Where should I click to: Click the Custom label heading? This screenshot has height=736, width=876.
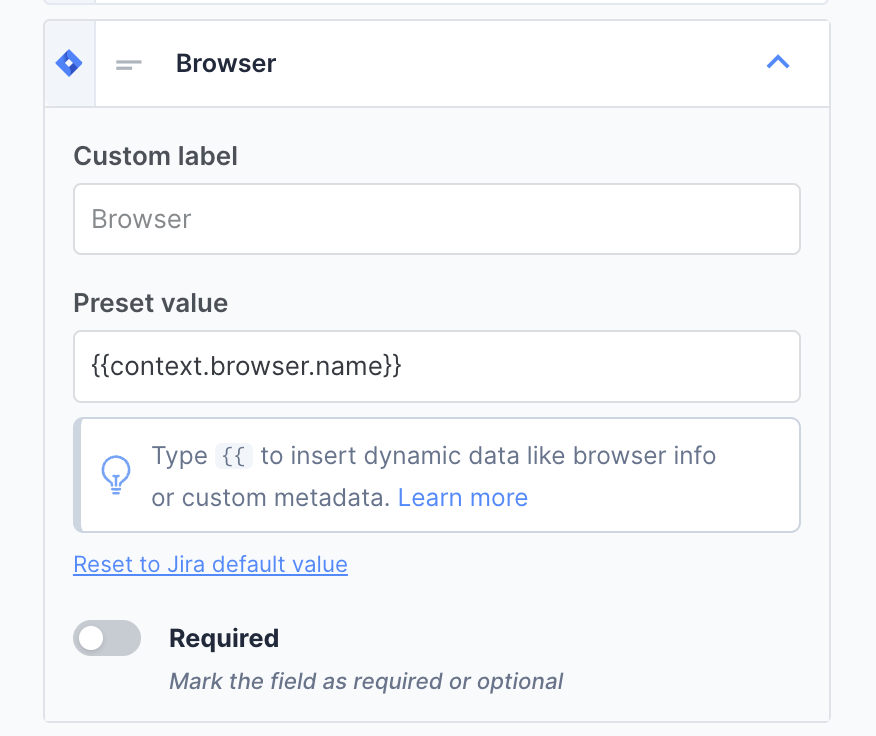pos(156,156)
